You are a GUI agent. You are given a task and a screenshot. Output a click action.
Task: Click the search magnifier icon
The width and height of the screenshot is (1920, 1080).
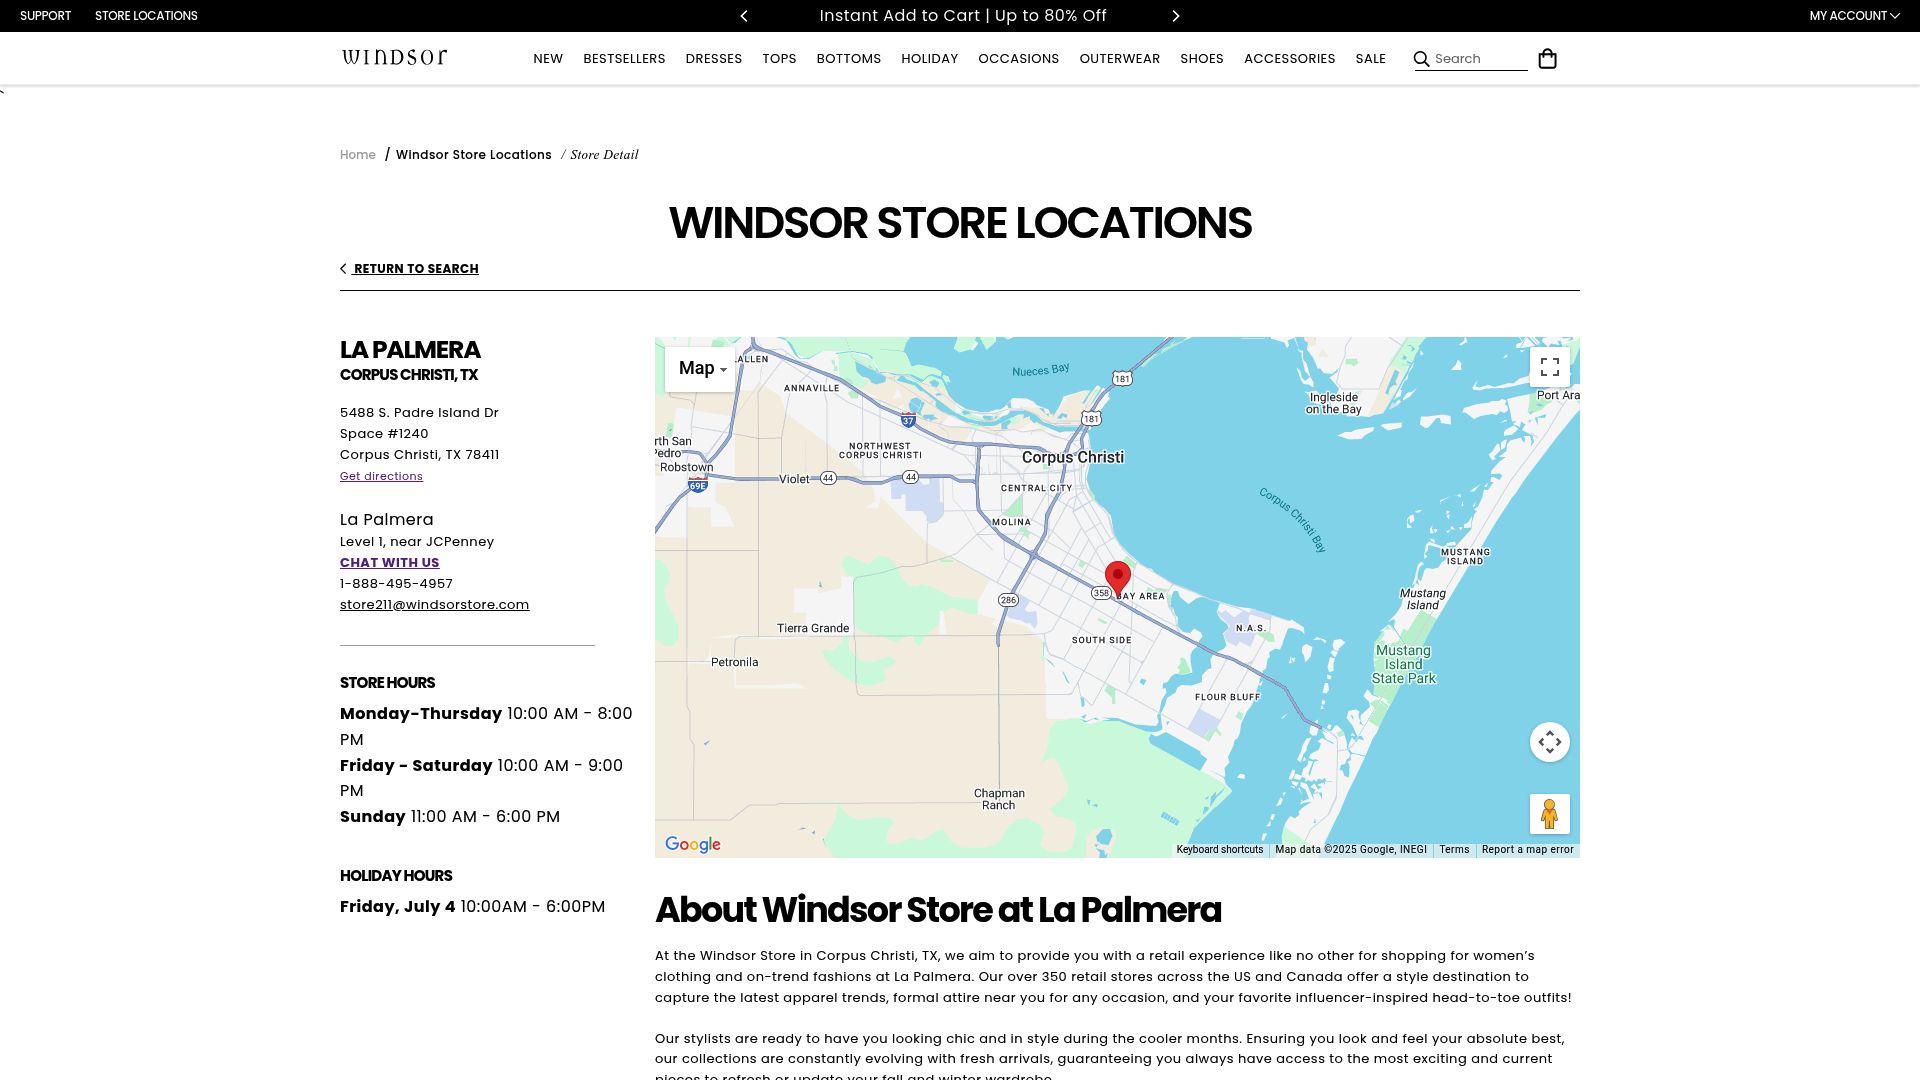pyautogui.click(x=1421, y=59)
